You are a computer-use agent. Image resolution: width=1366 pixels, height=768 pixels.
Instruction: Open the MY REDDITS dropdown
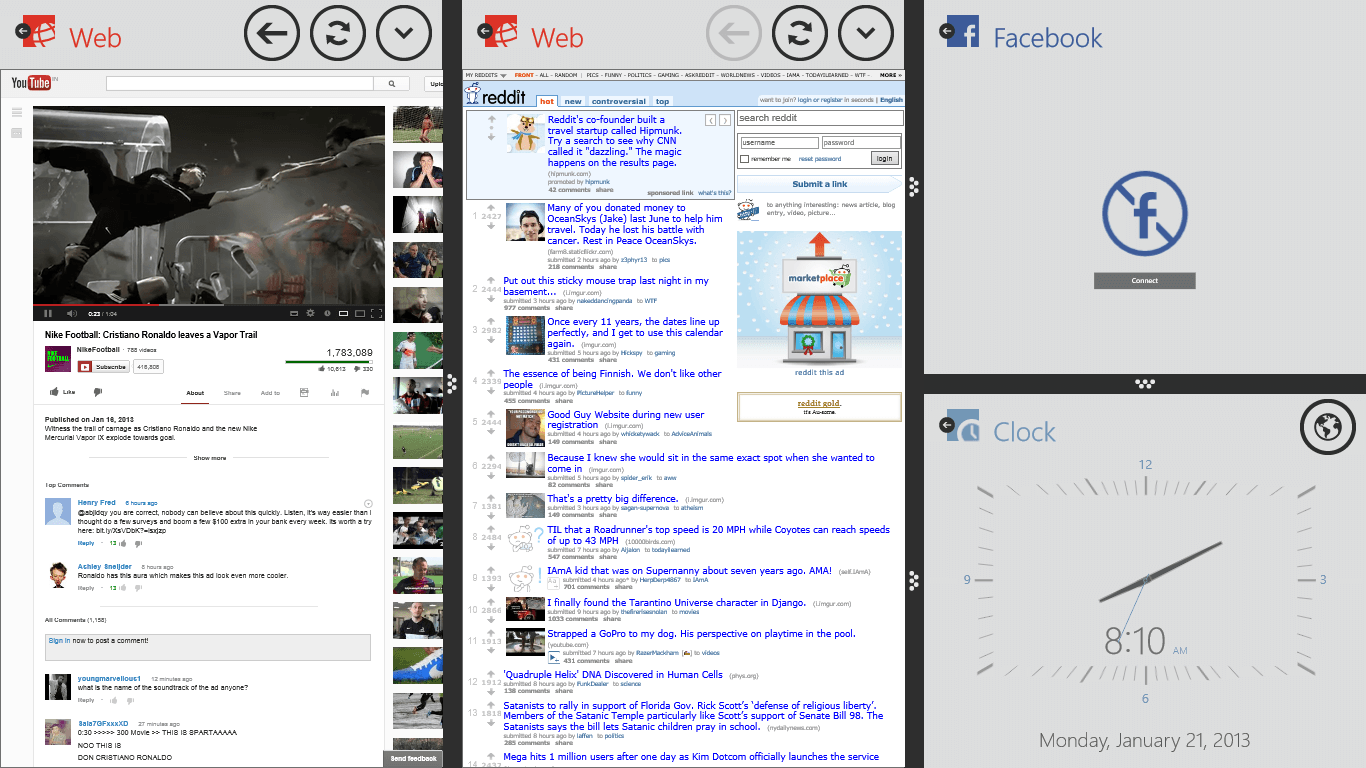click(x=485, y=75)
